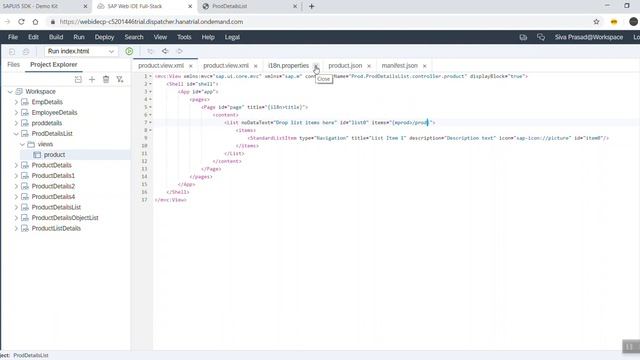Close the first product.view.xml tab
Image resolution: width=640 pixels, height=360 pixels.
coord(191,66)
